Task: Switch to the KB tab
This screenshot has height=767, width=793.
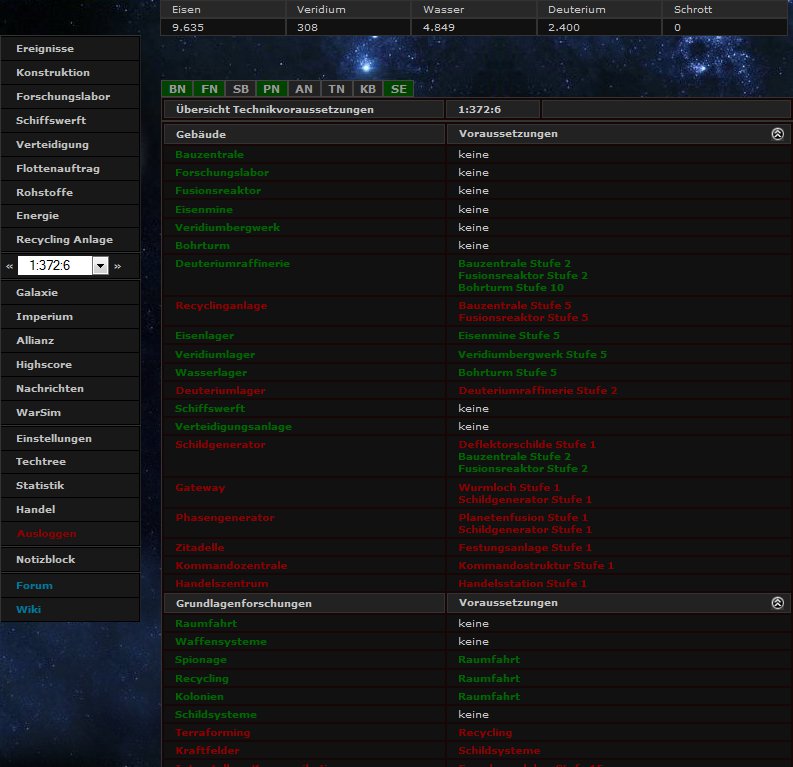Action: click(368, 89)
